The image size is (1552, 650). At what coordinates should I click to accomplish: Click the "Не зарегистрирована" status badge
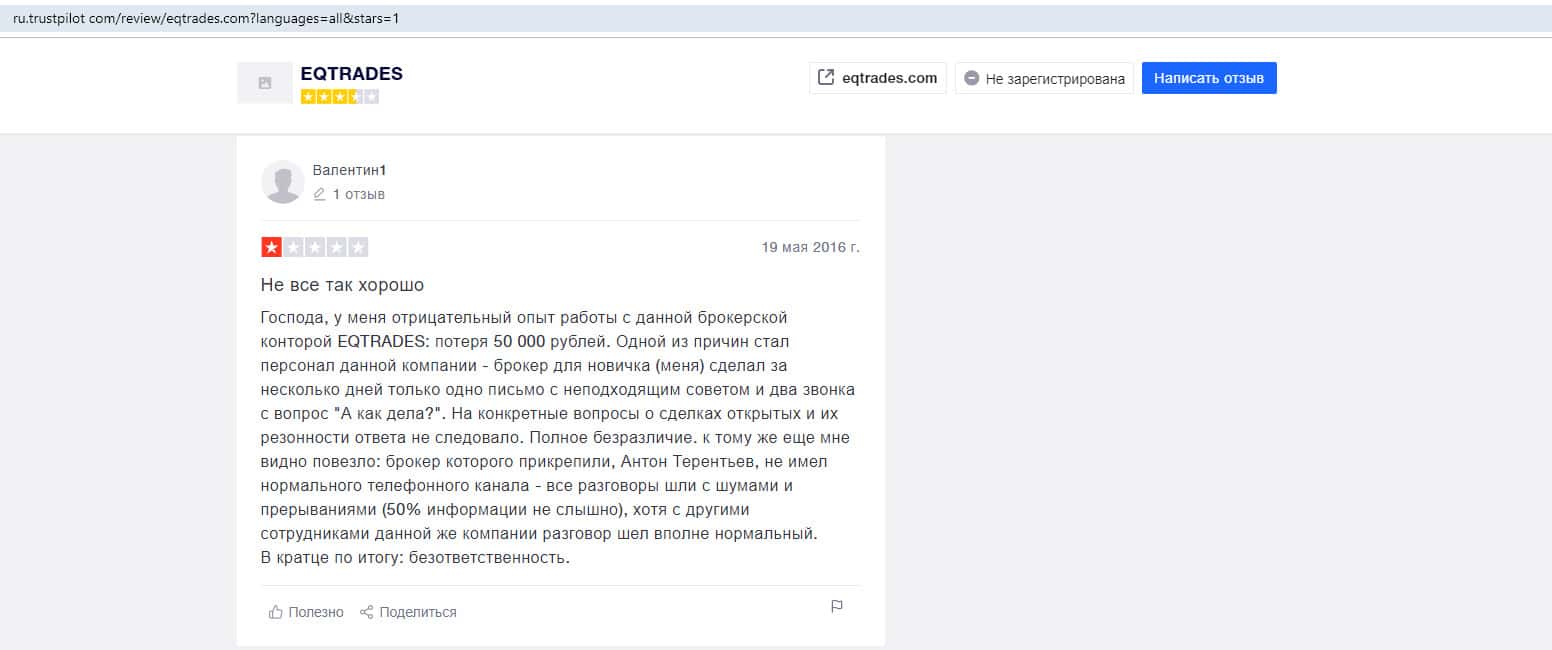pos(1044,78)
